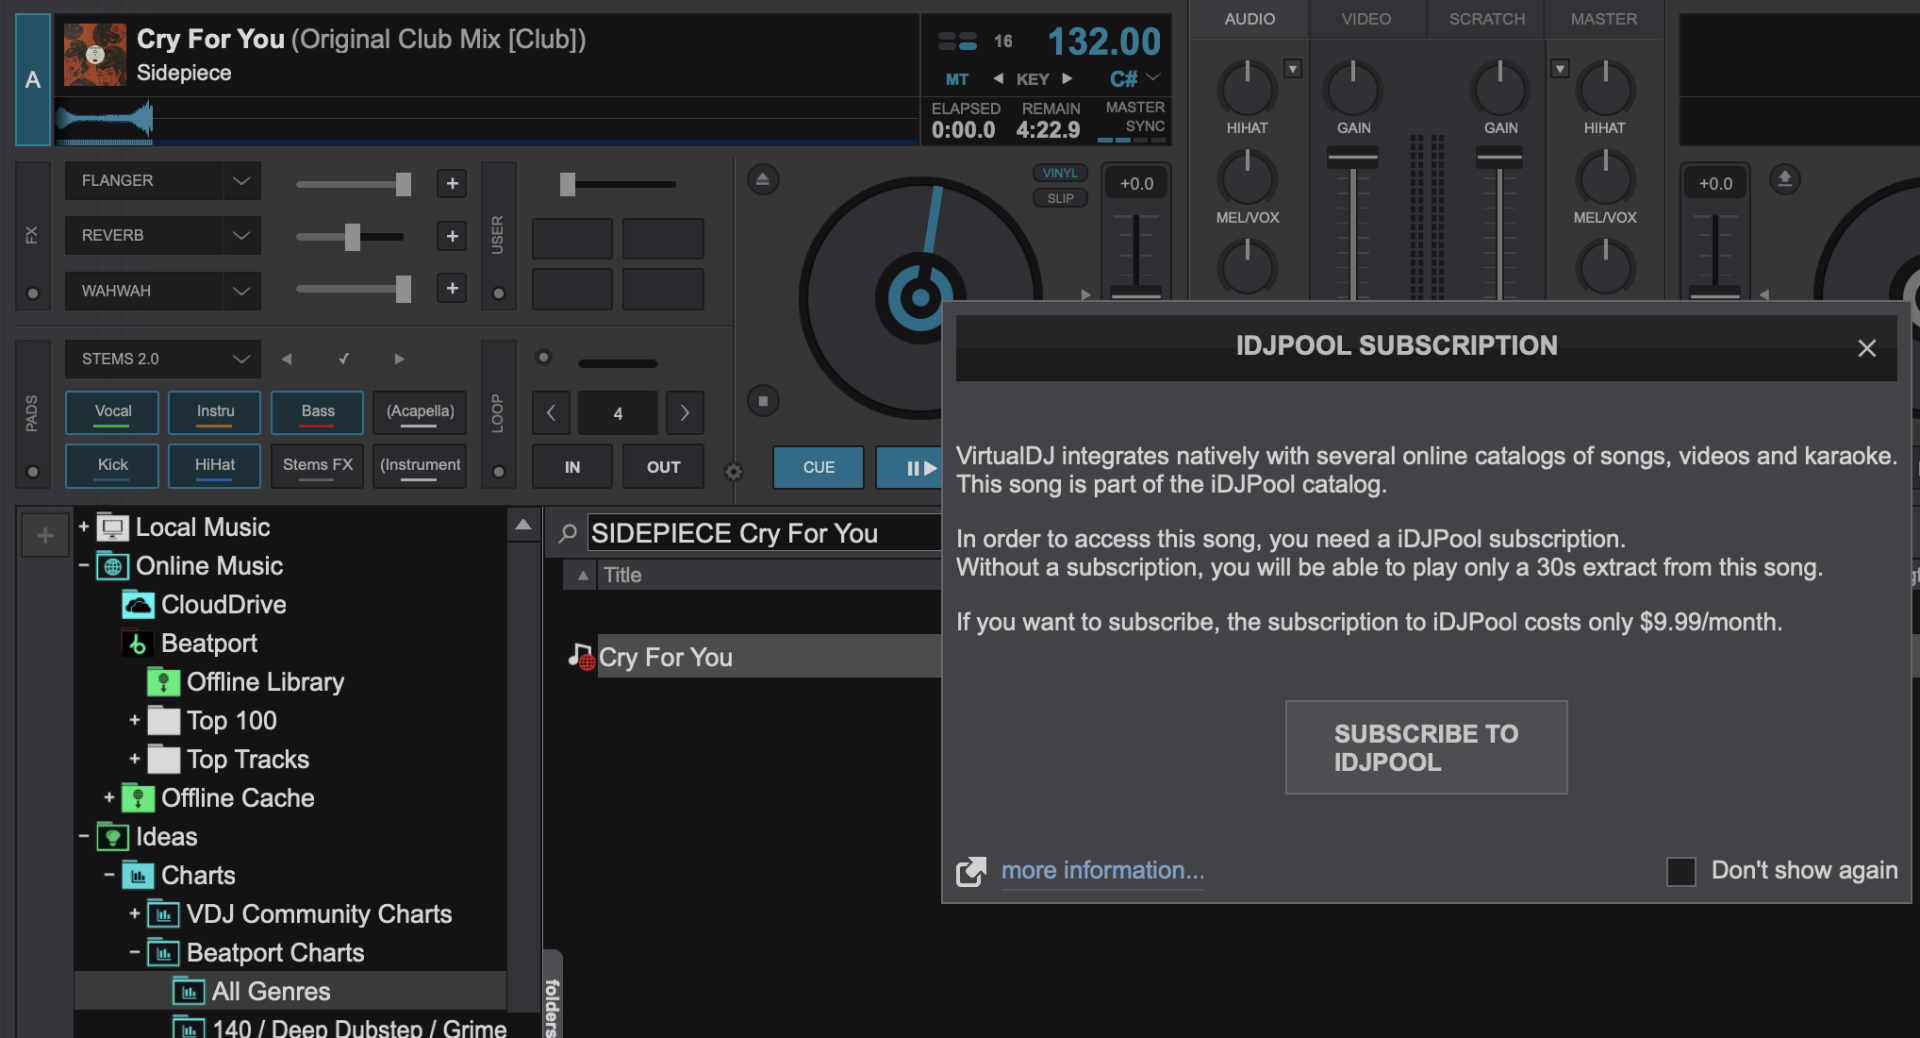Click the MASTER SYNC indicator on deck A
1920x1038 pixels.
point(1134,118)
